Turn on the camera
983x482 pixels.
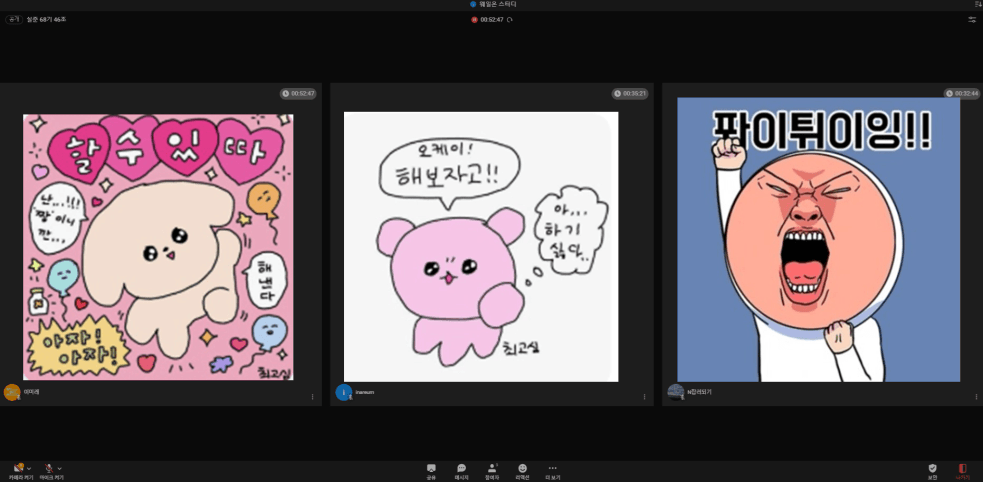pos(19,468)
